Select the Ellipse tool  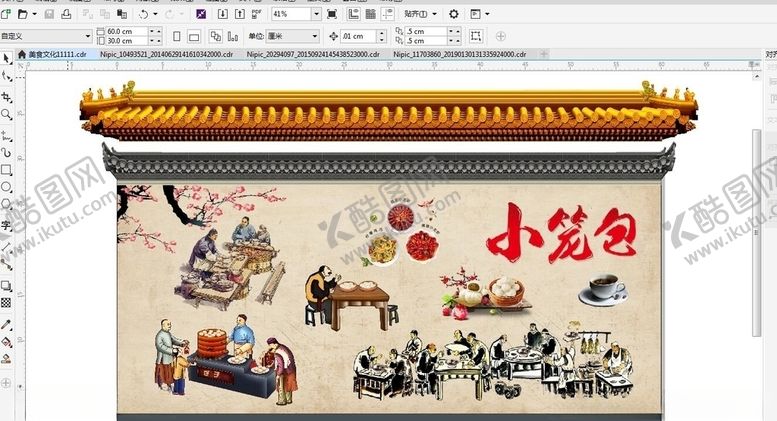pos(6,187)
